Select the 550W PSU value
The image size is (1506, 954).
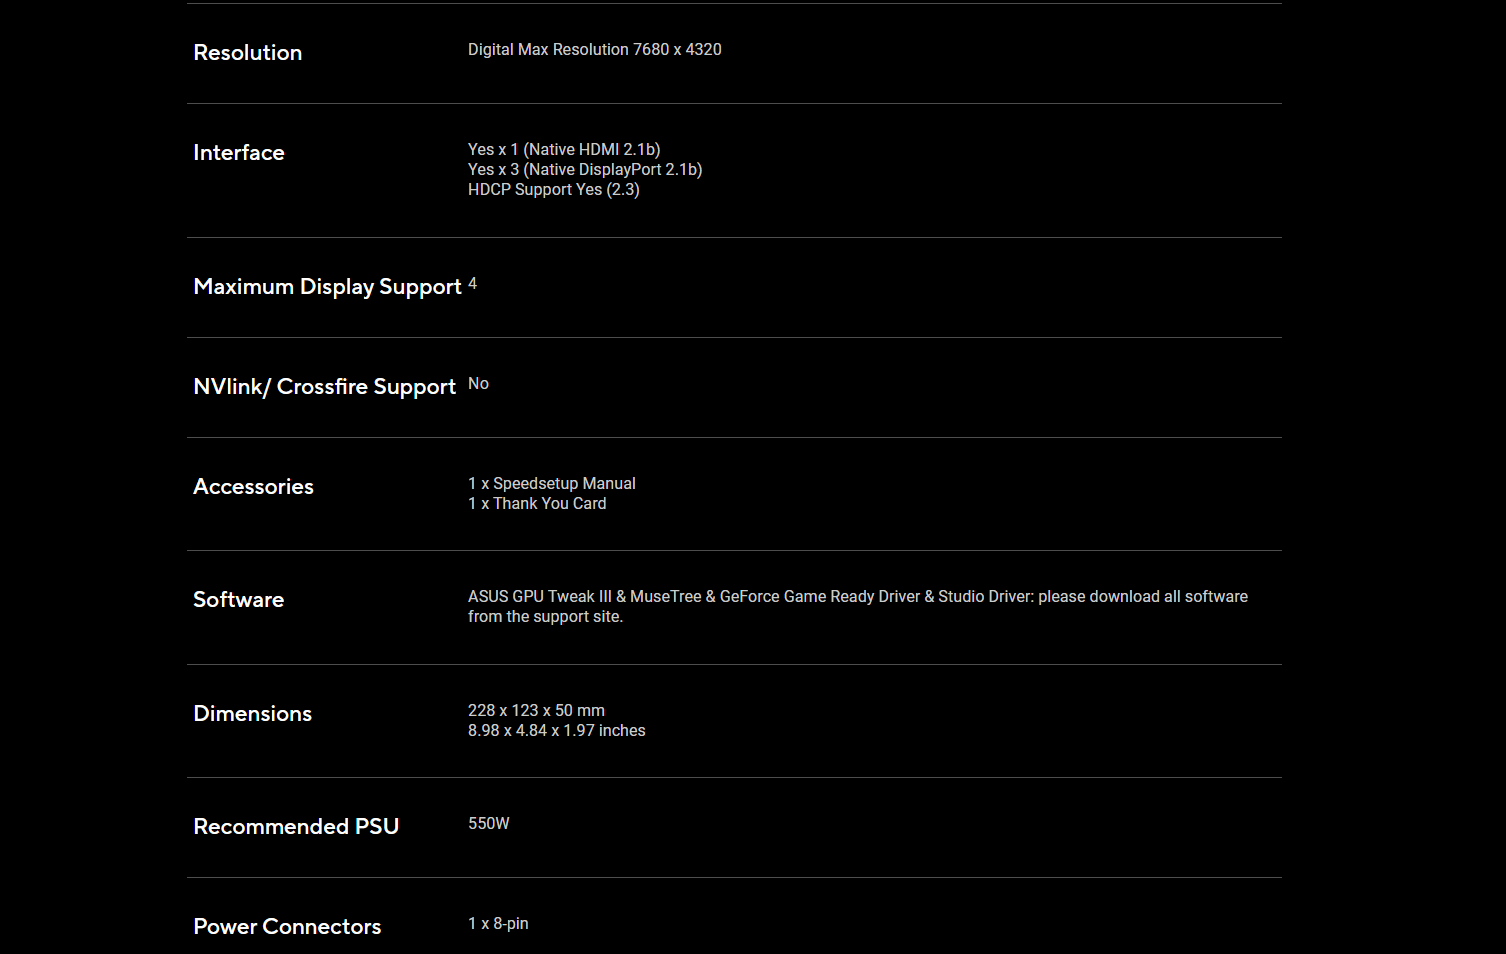[x=488, y=824]
